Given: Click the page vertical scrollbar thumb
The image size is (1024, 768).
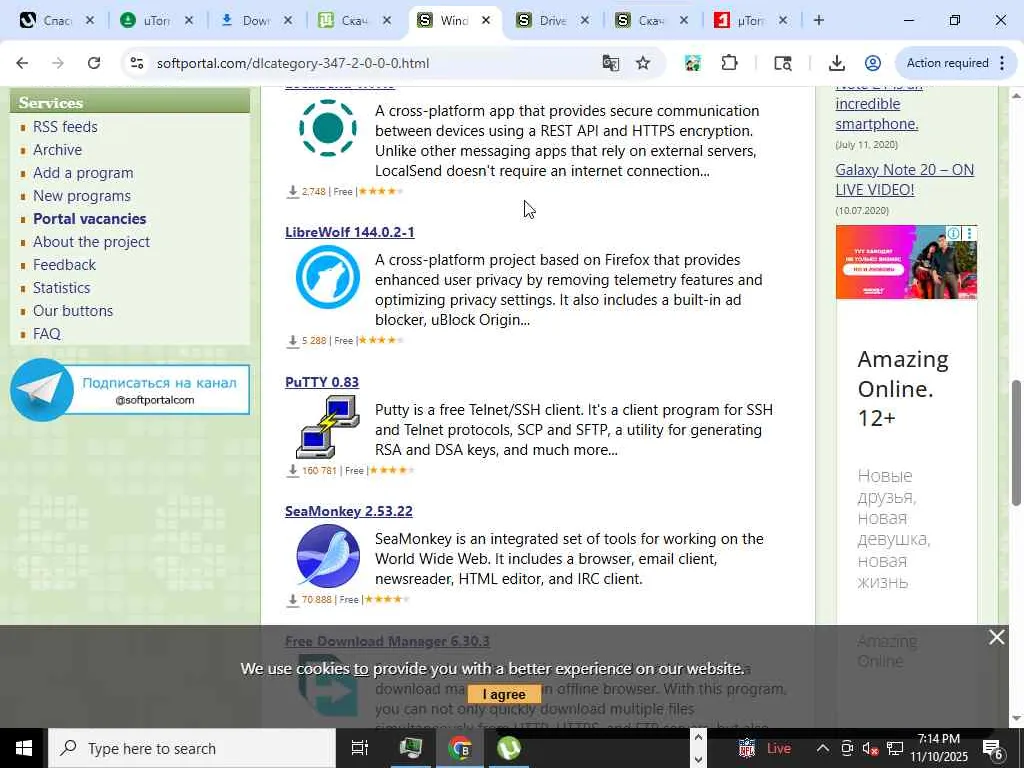Looking at the screenshot, I should point(1016,443).
